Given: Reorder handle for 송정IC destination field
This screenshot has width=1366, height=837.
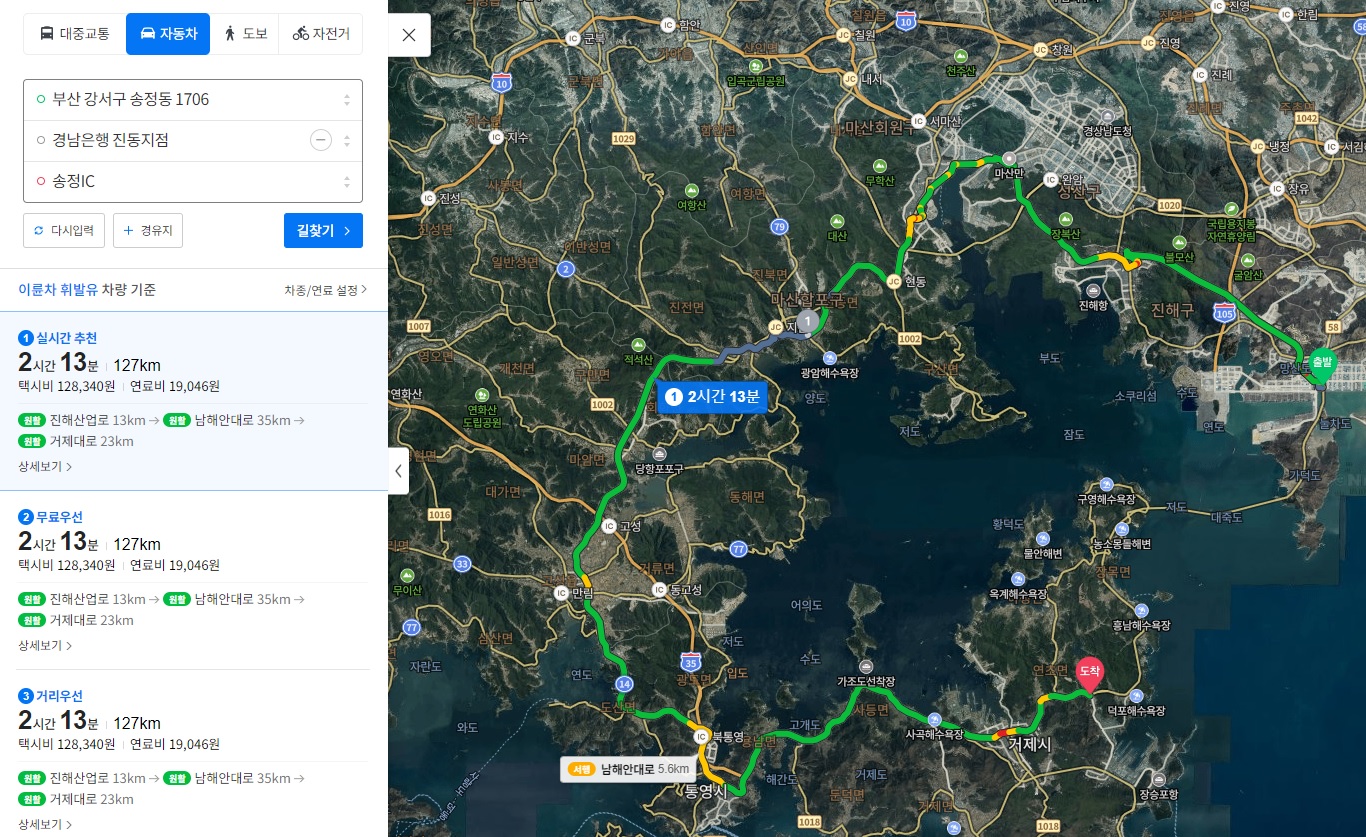Looking at the screenshot, I should [x=347, y=182].
